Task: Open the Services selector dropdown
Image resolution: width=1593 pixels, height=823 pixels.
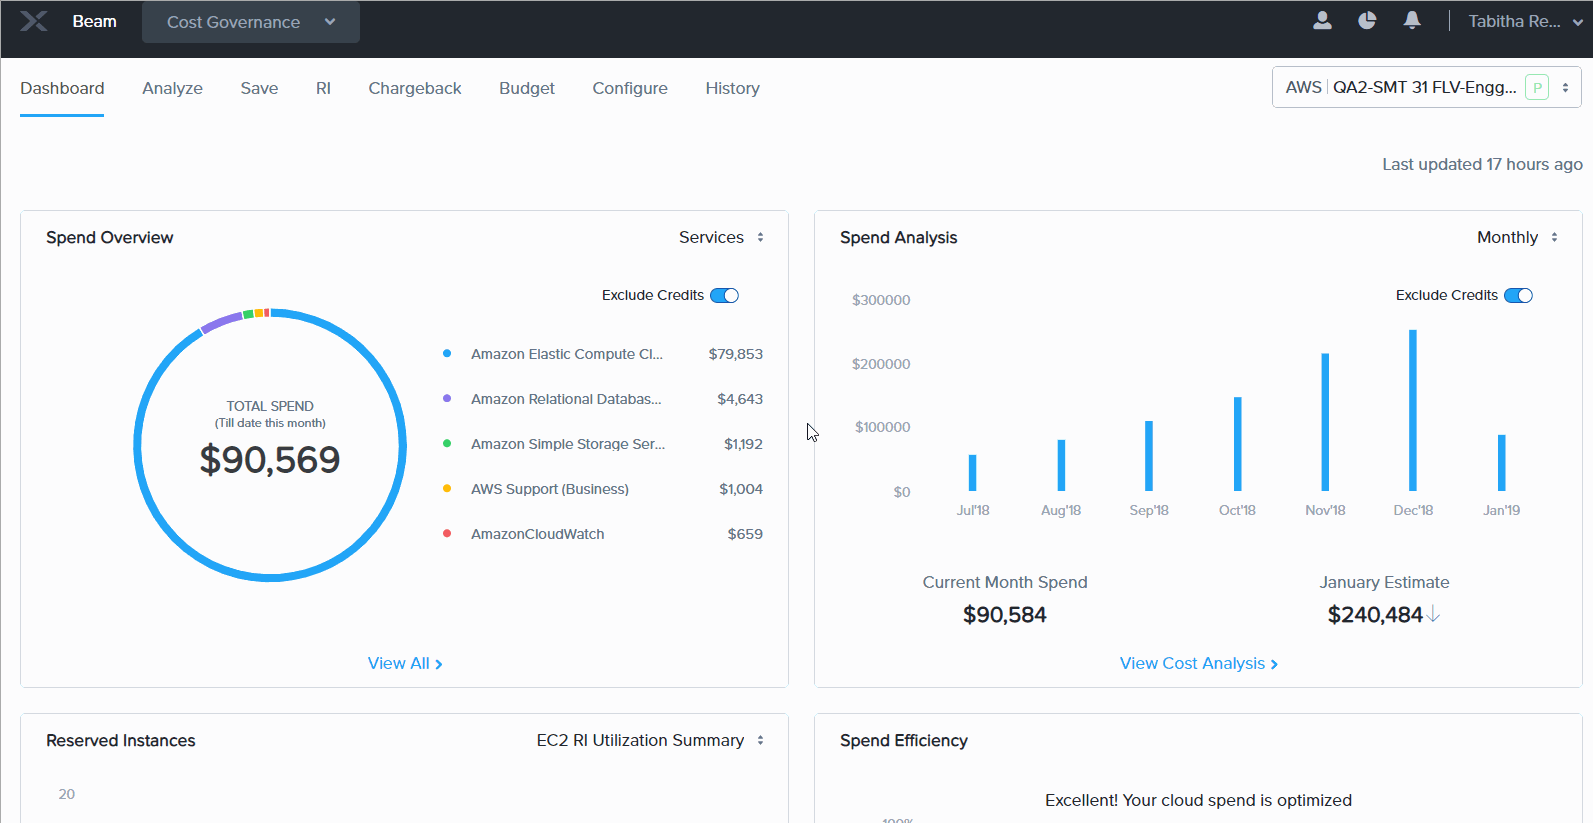Action: click(x=721, y=237)
